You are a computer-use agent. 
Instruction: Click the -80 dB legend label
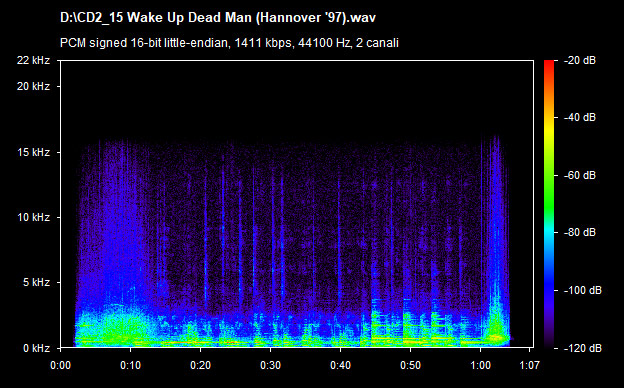coord(579,232)
